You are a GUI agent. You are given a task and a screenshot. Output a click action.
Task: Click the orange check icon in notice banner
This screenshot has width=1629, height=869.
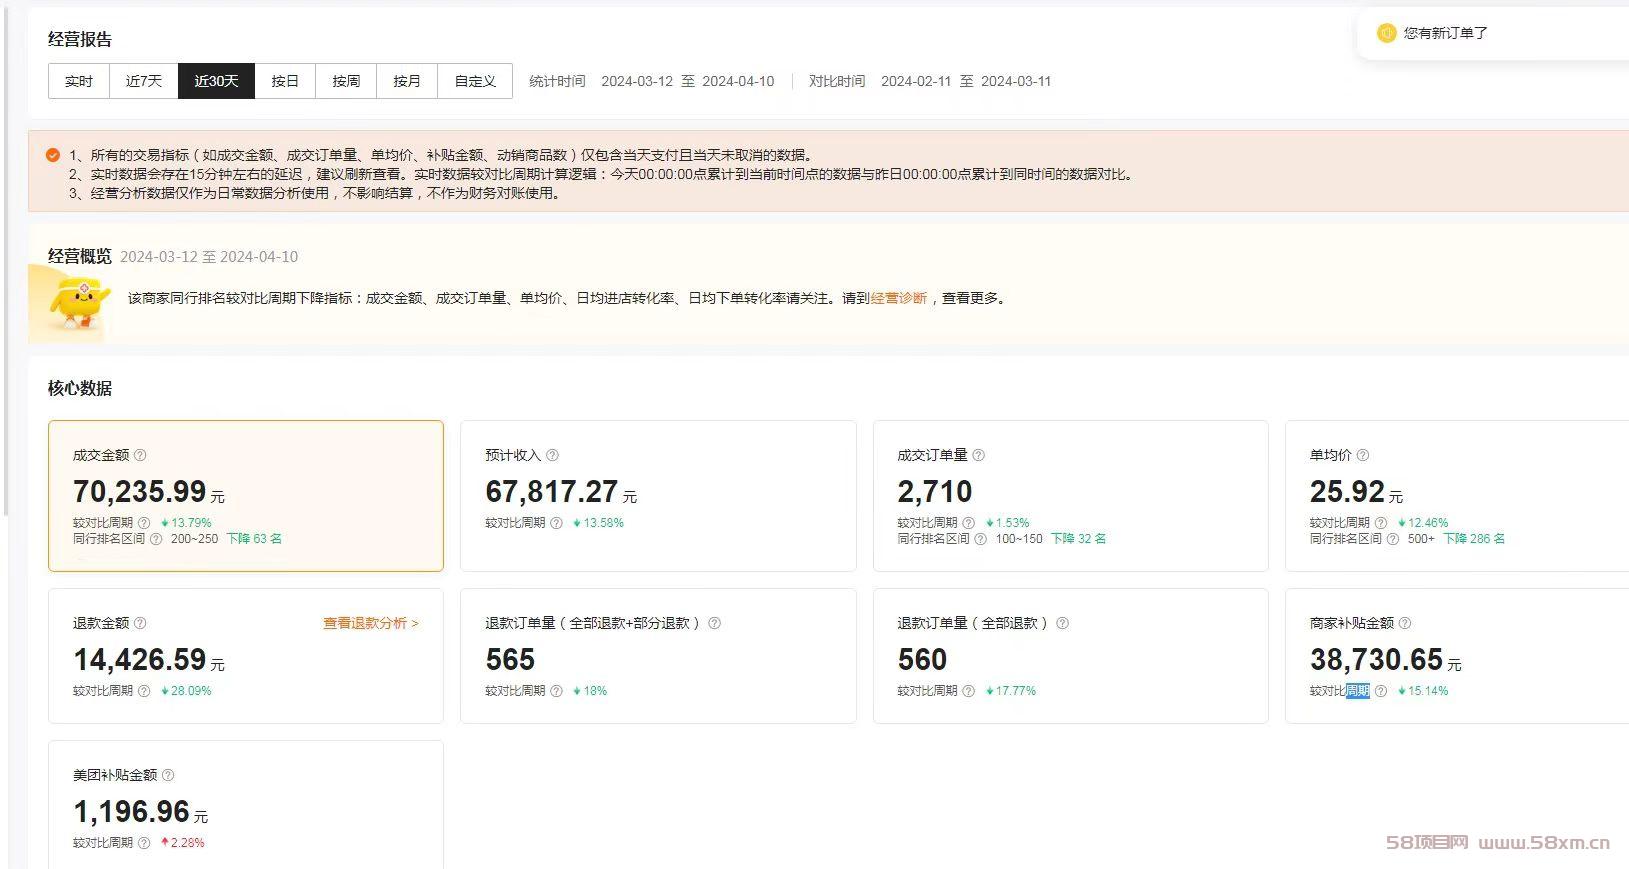pyautogui.click(x=53, y=155)
